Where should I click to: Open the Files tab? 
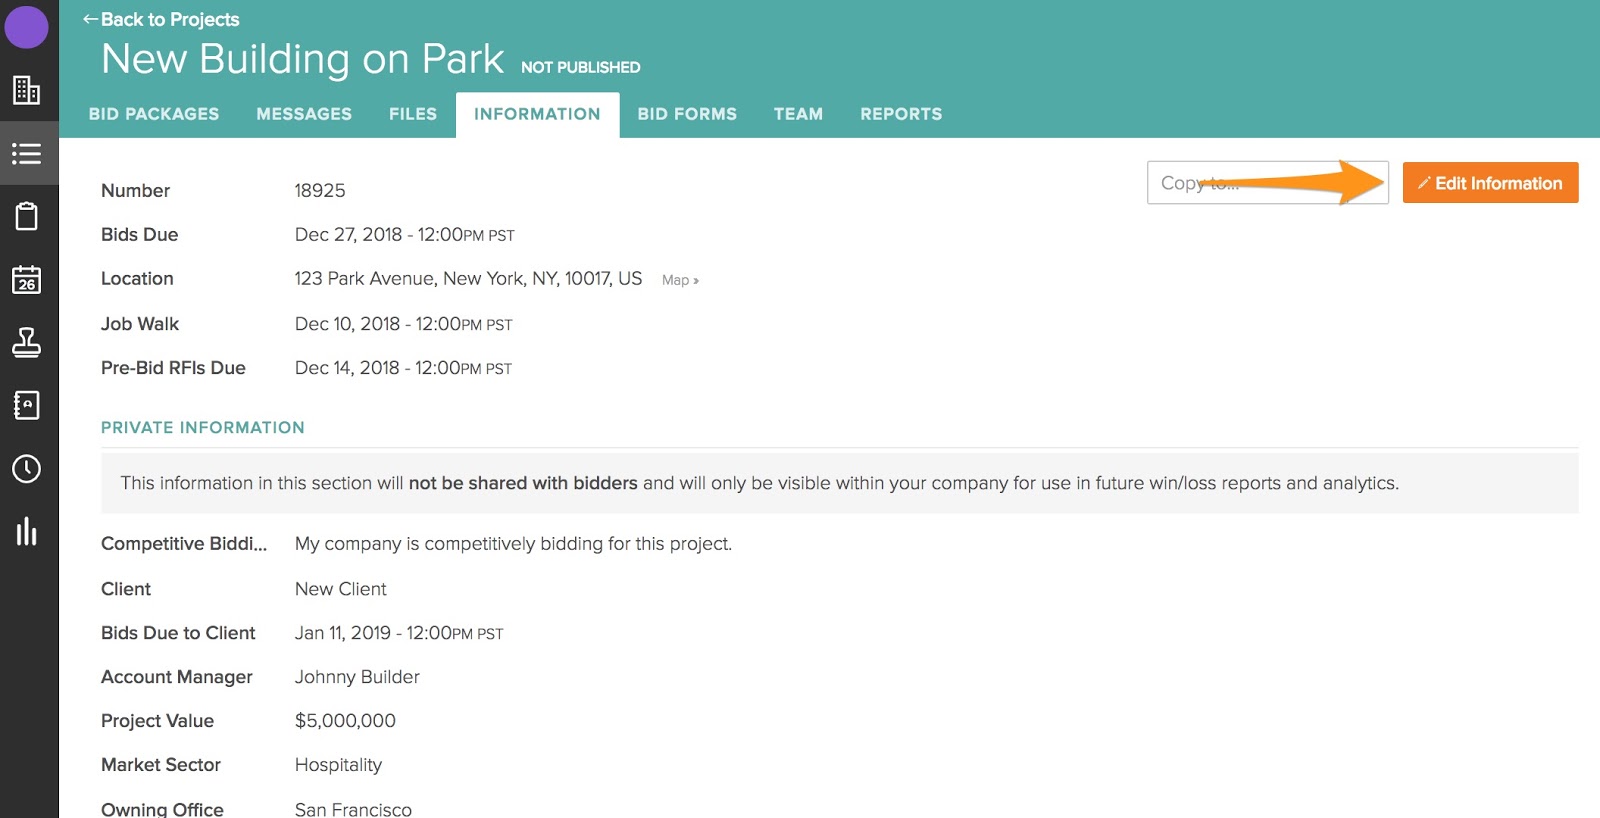(x=413, y=114)
